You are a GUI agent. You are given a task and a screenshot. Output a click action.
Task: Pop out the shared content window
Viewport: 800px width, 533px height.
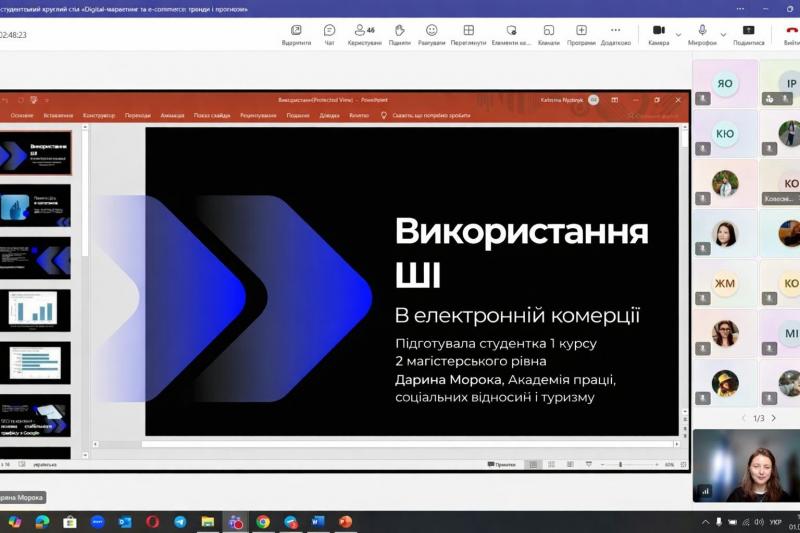tap(295, 34)
